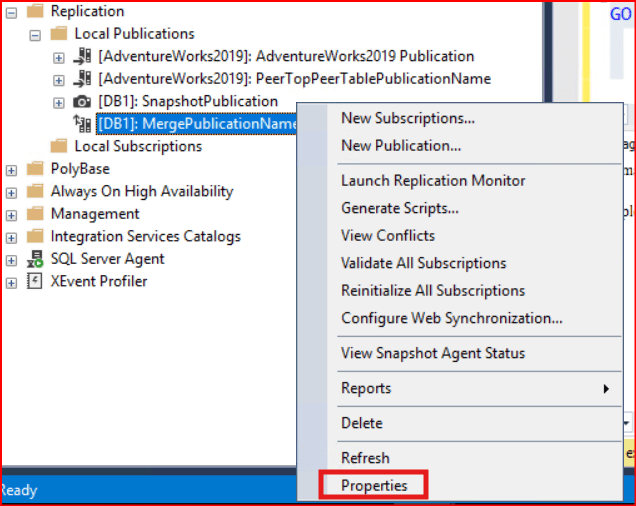Select Integration Services Catalogs item

click(x=146, y=237)
